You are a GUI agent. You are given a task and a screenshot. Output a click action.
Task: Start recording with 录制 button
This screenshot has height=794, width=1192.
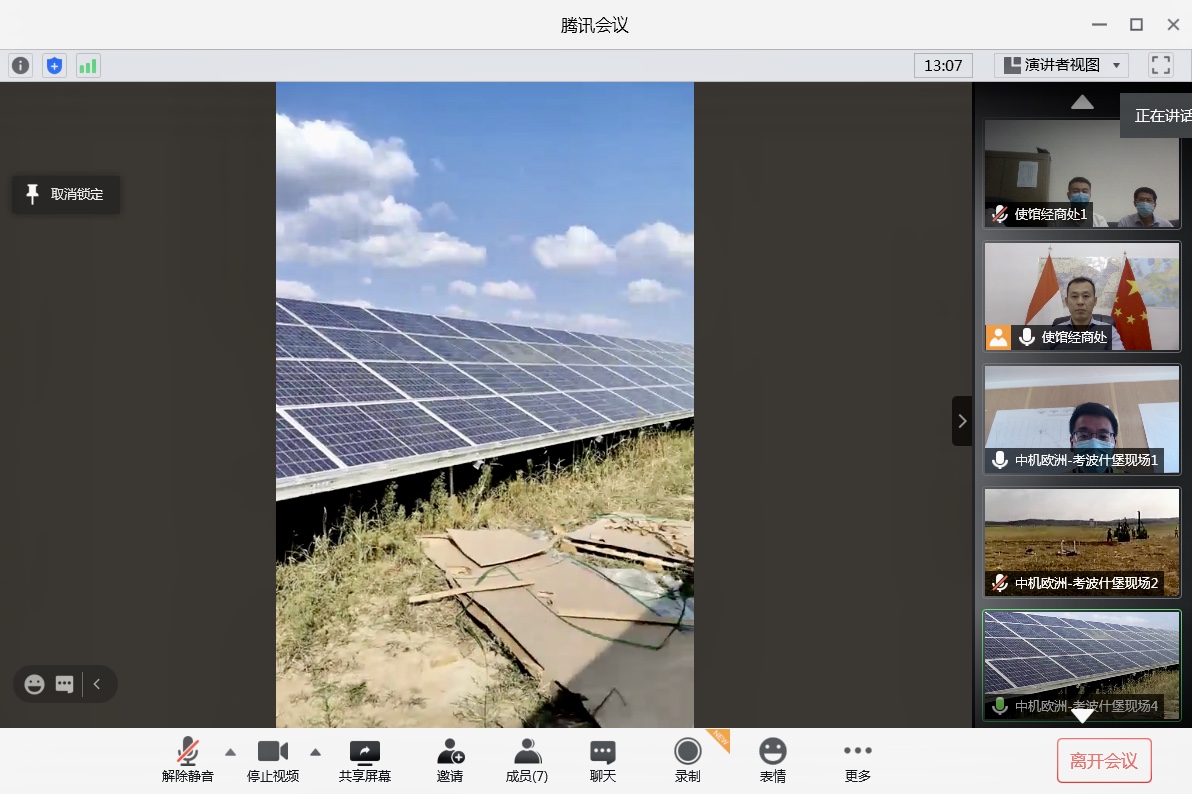click(x=687, y=760)
